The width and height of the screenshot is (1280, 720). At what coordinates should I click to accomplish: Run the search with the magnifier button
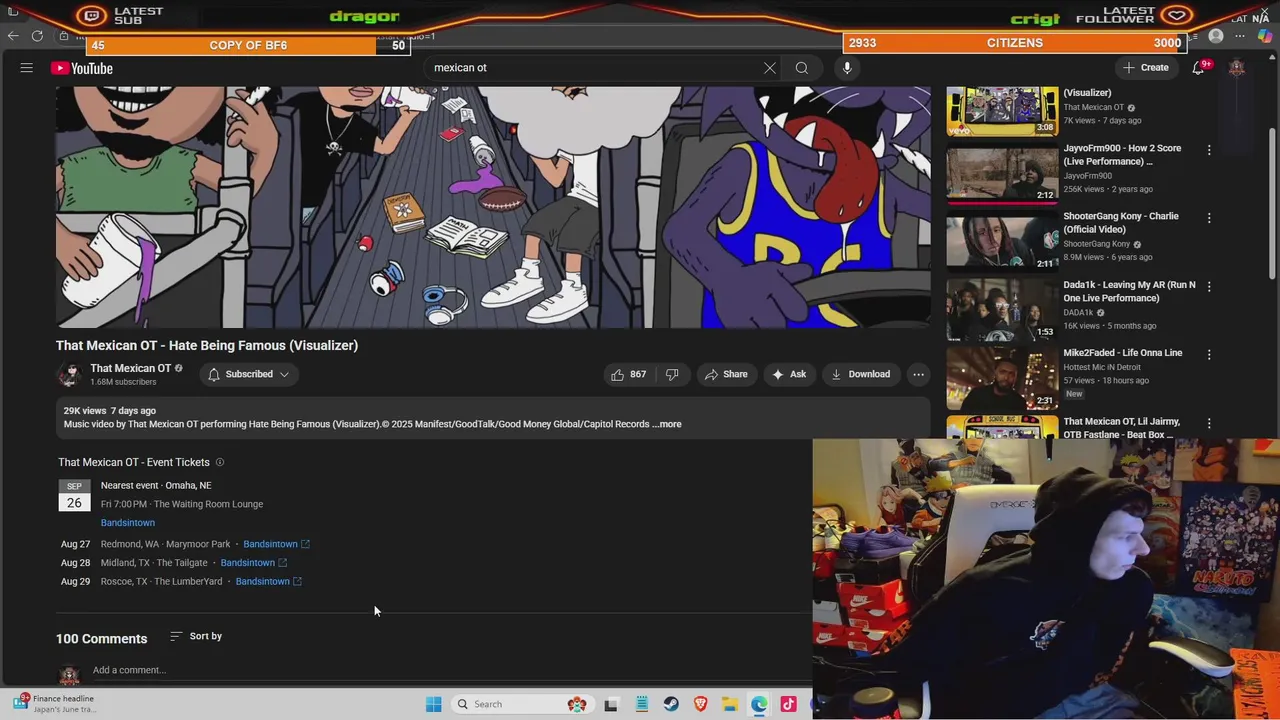[x=802, y=68]
